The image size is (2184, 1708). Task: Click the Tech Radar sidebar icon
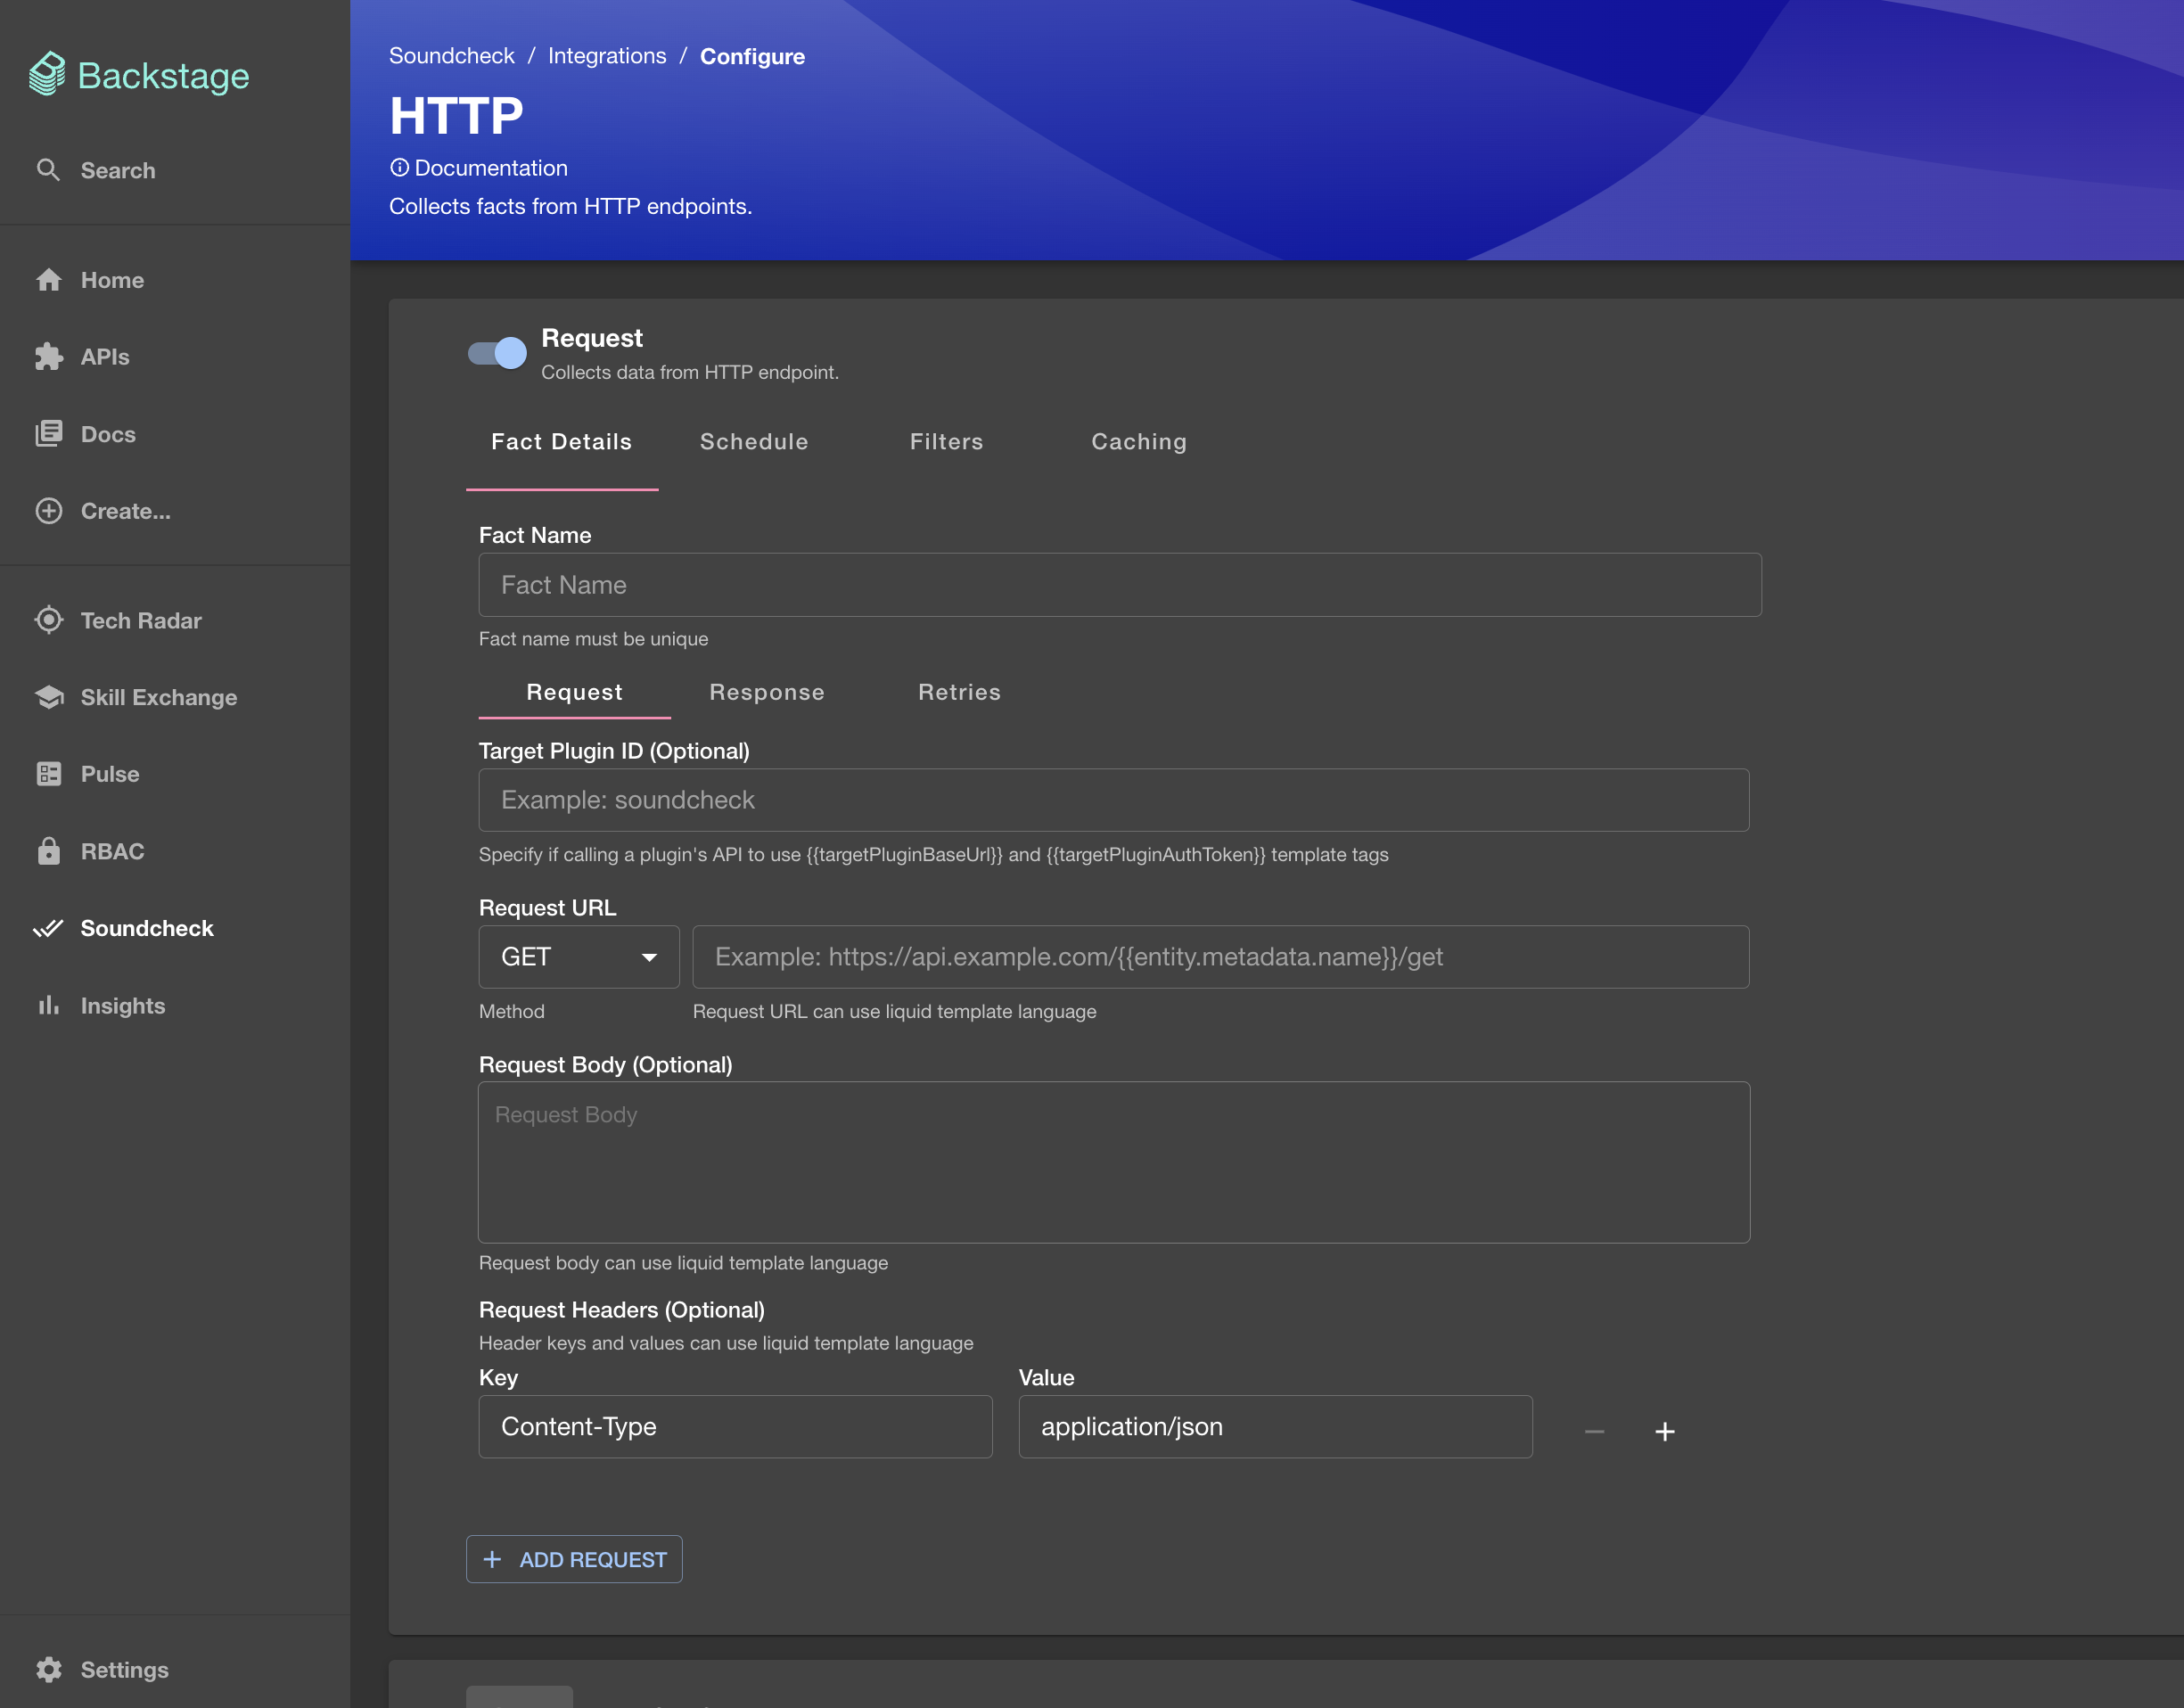(48, 619)
